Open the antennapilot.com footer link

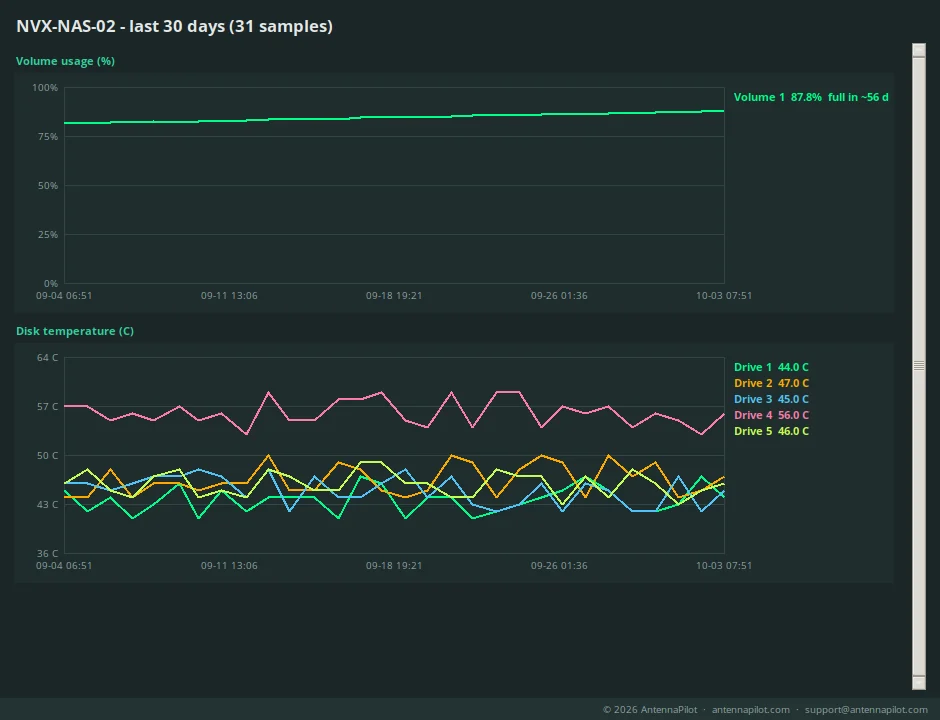(x=751, y=710)
